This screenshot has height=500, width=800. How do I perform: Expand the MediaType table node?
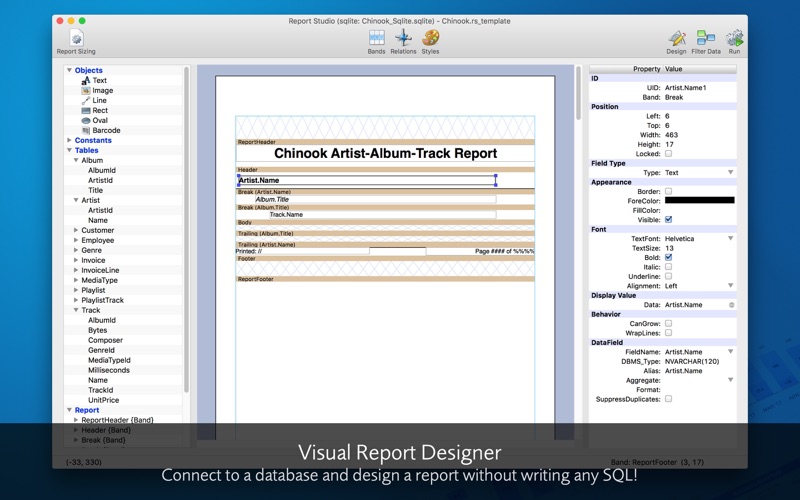76,280
